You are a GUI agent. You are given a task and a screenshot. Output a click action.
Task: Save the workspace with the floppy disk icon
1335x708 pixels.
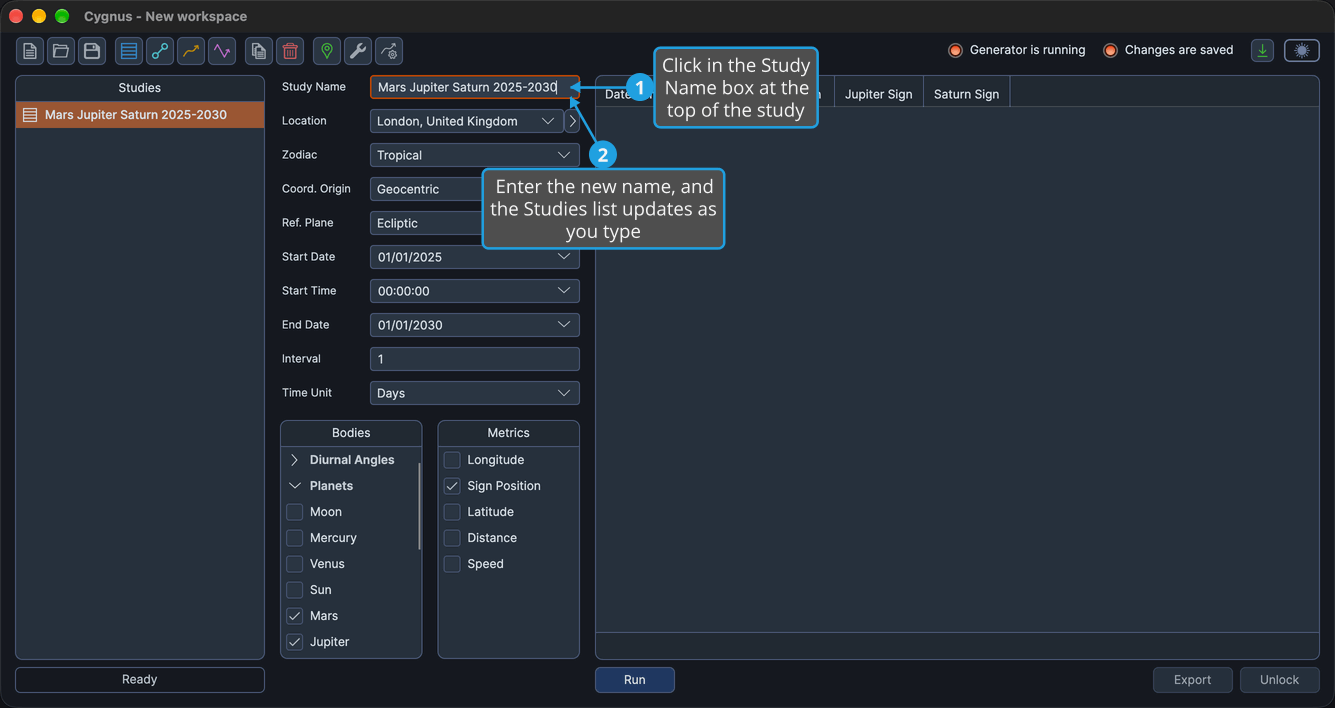pos(92,51)
